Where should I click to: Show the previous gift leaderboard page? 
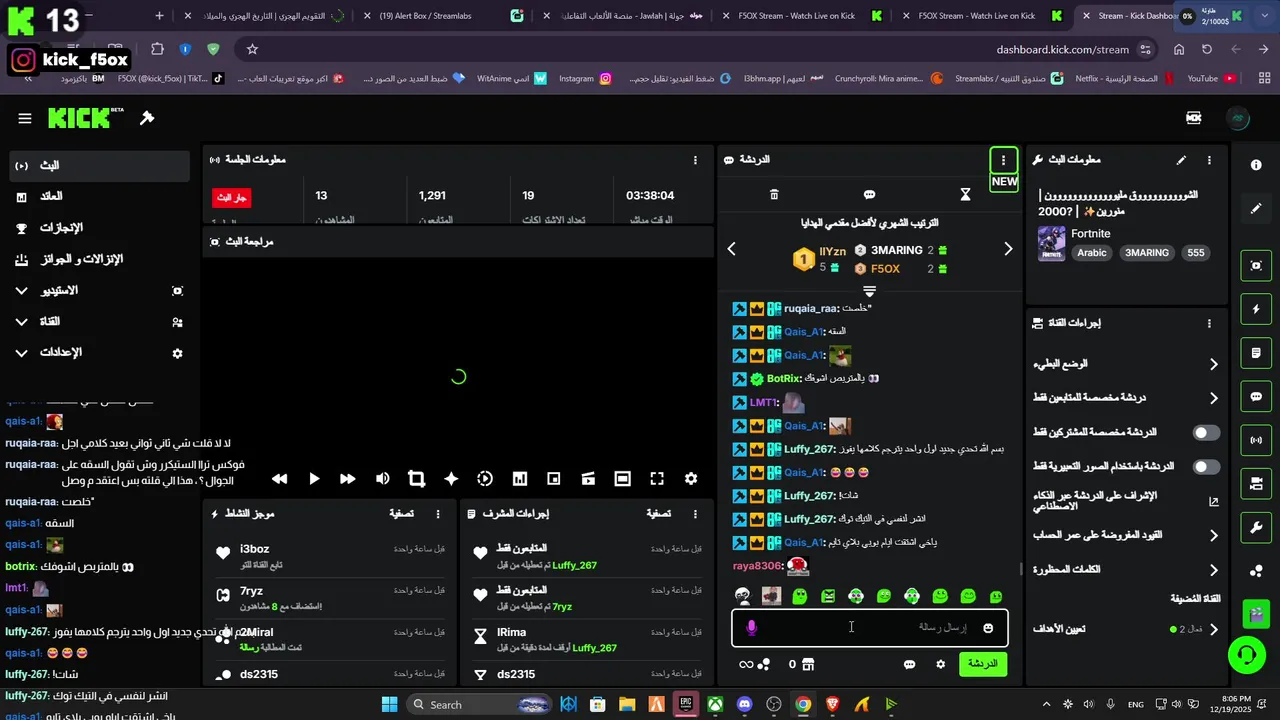pos(731,249)
